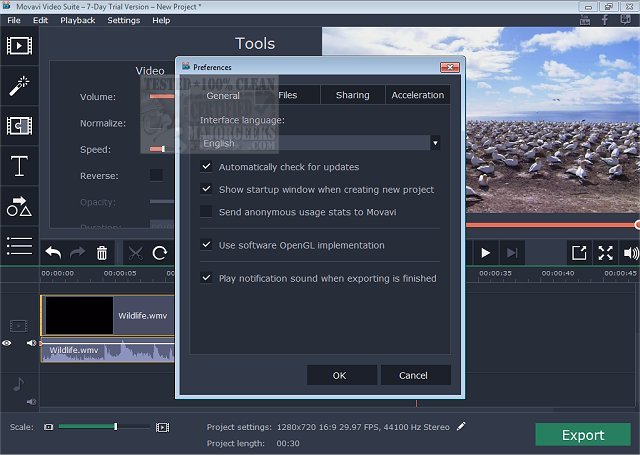The image size is (640, 455).
Task: Open the Import media panel icon
Action: click(x=19, y=45)
